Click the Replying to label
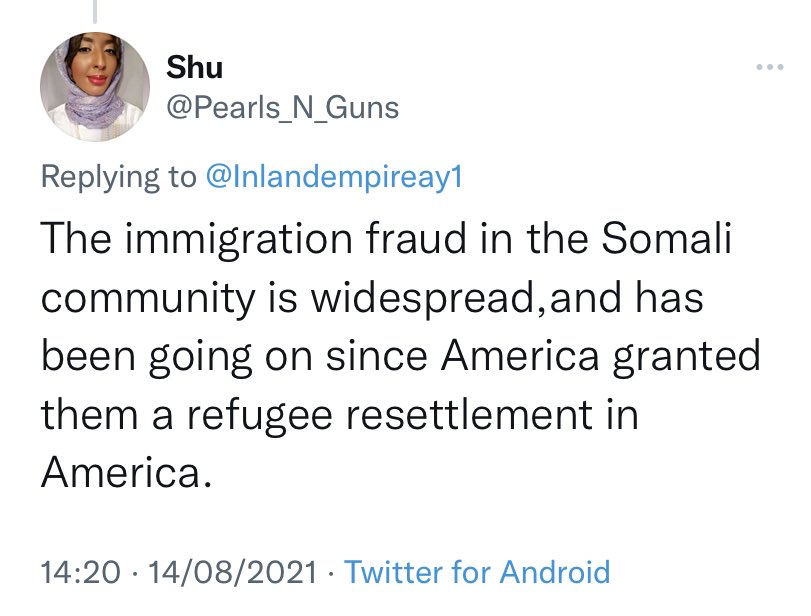Screen dimensions: 811x616 click(x=118, y=177)
